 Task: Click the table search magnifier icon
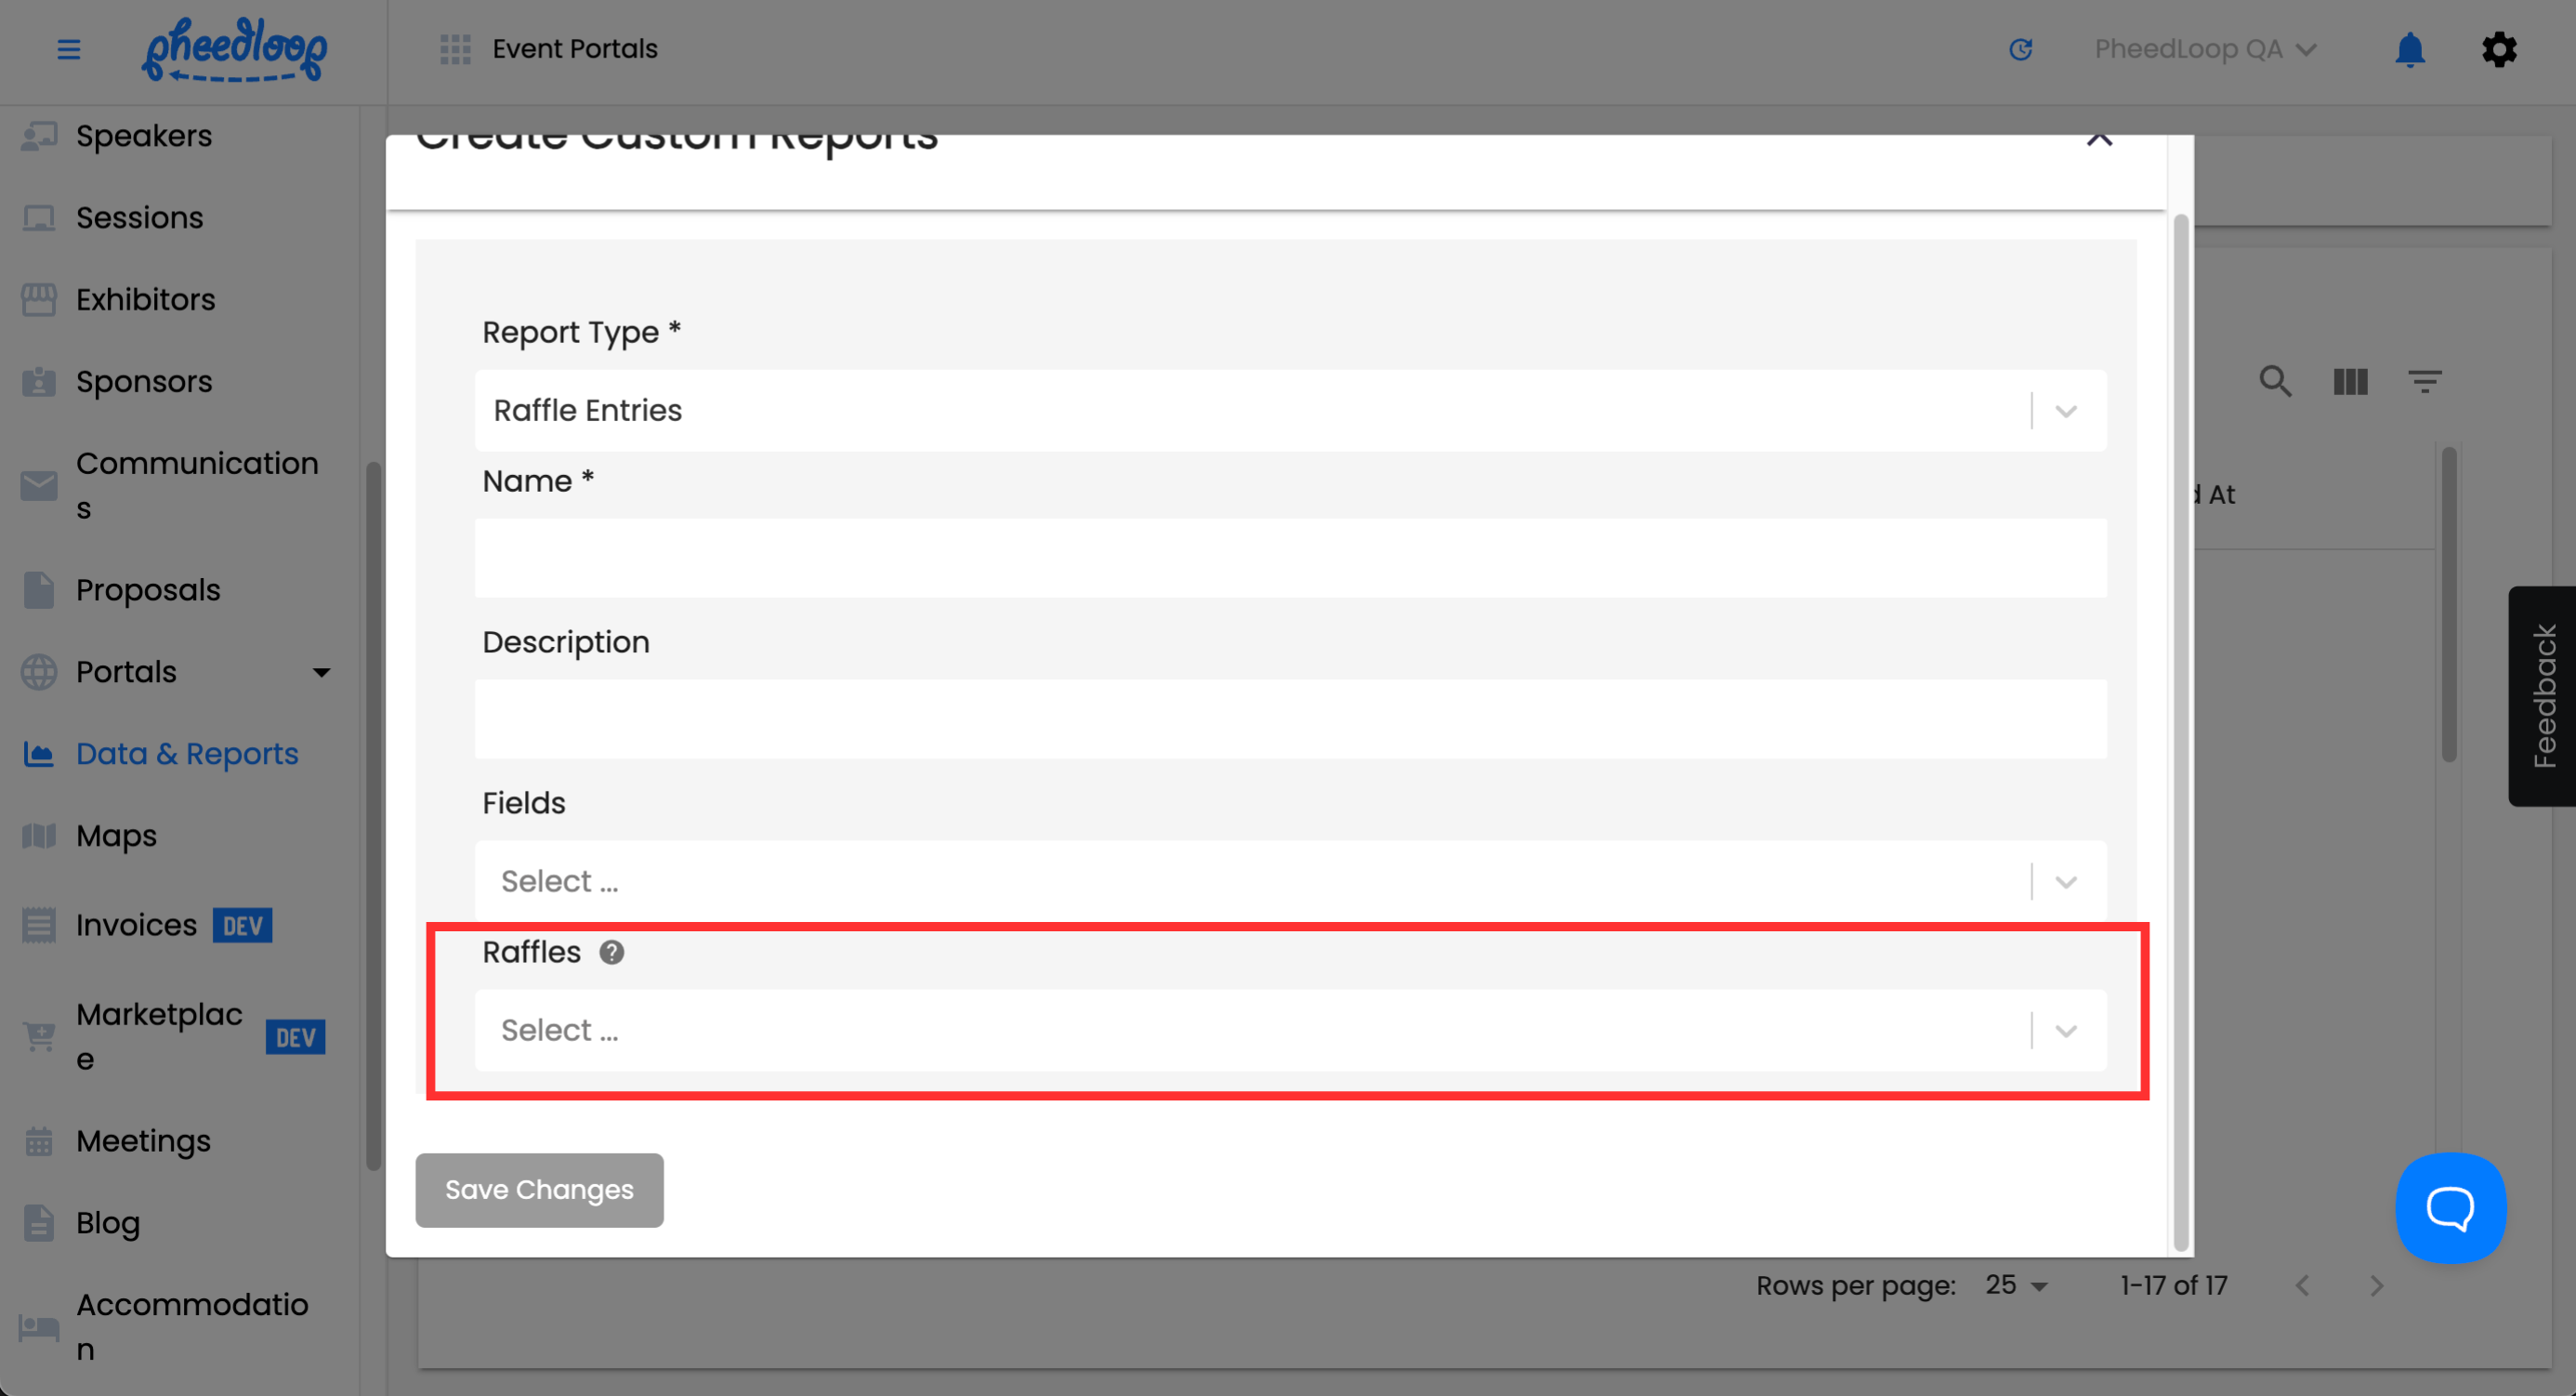tap(2275, 381)
